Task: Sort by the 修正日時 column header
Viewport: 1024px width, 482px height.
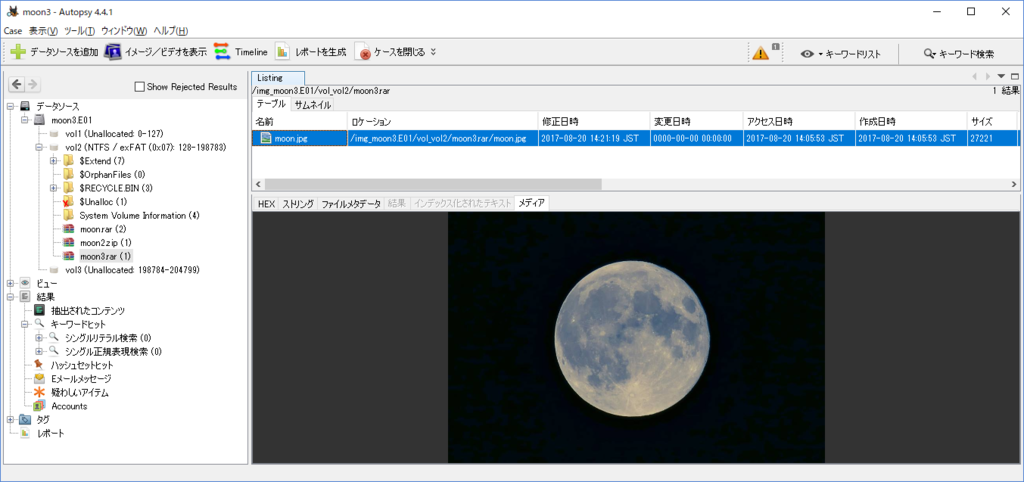Action: (594, 121)
